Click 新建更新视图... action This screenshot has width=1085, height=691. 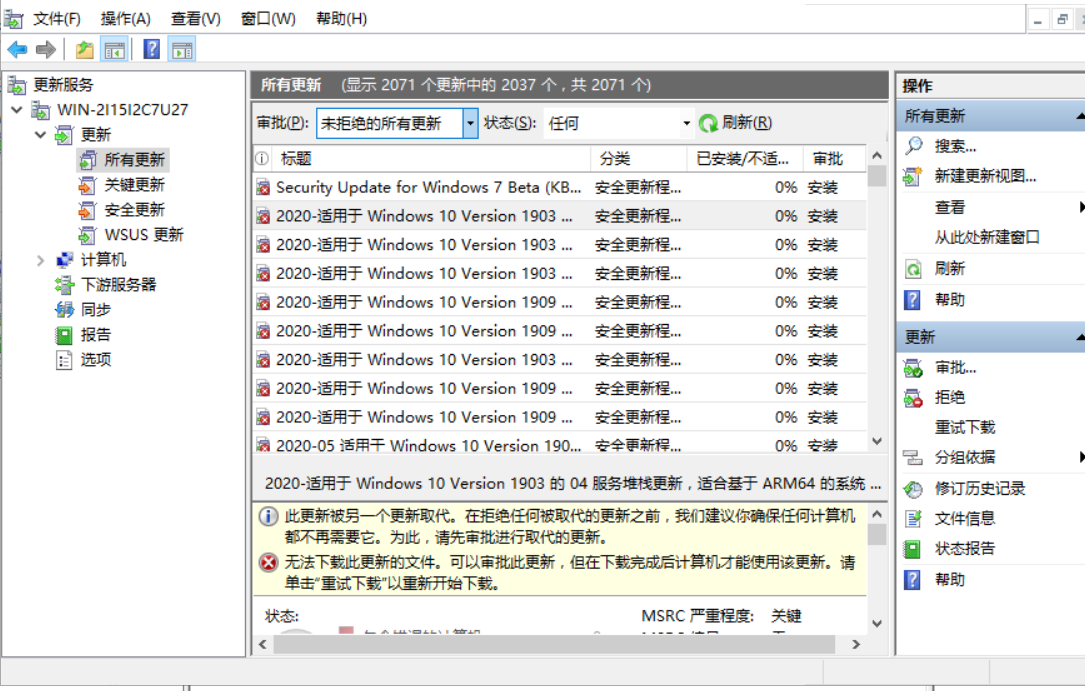[x=985, y=176]
